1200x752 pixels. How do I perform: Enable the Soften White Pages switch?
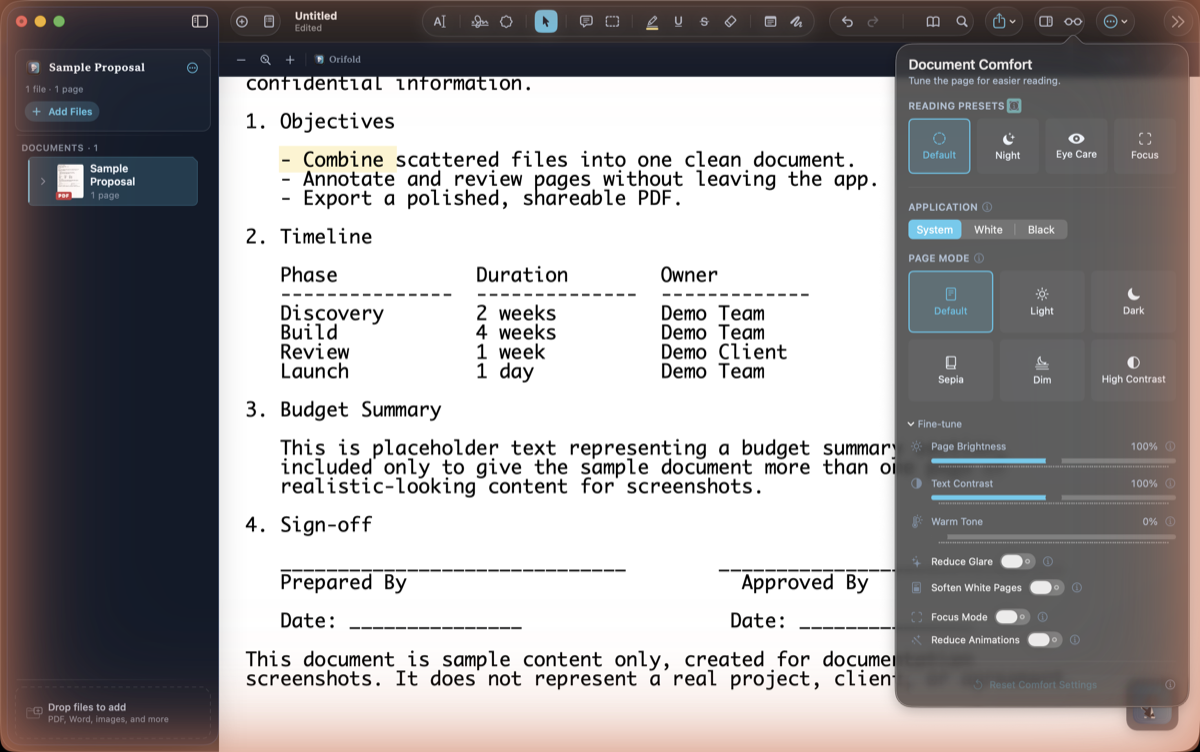[x=1046, y=588]
